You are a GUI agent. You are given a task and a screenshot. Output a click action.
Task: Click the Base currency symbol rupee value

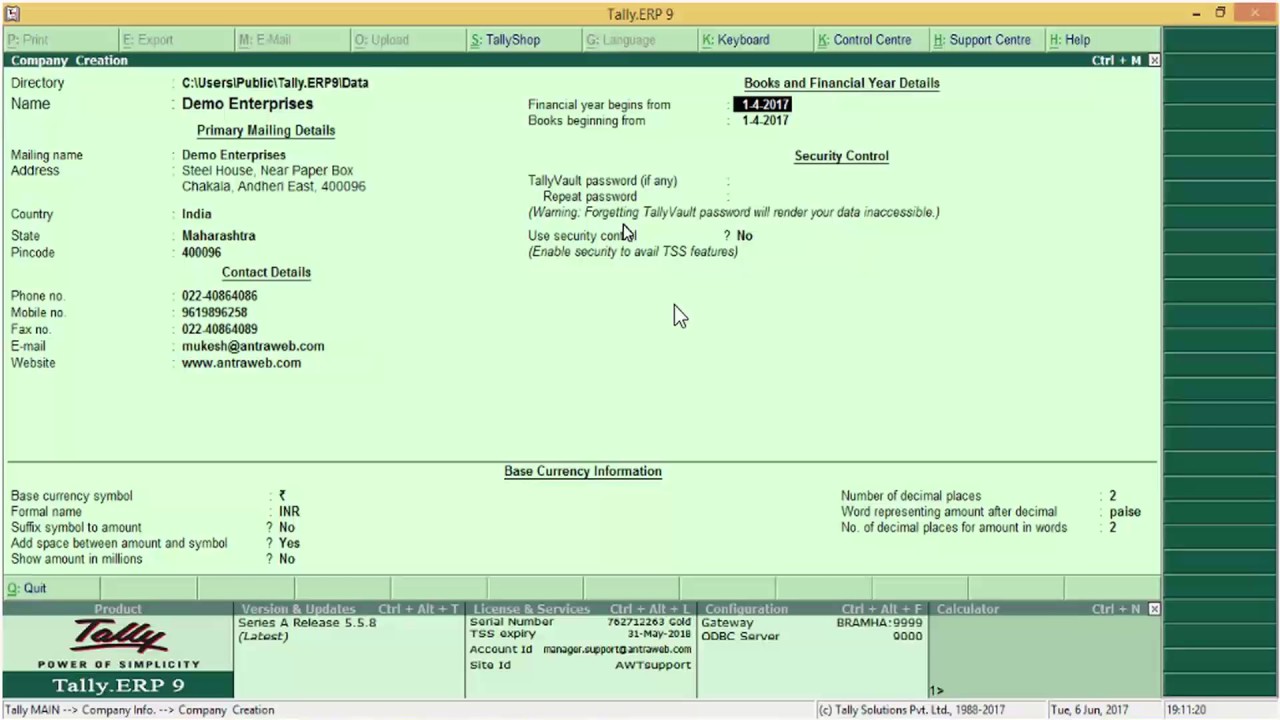[283, 495]
